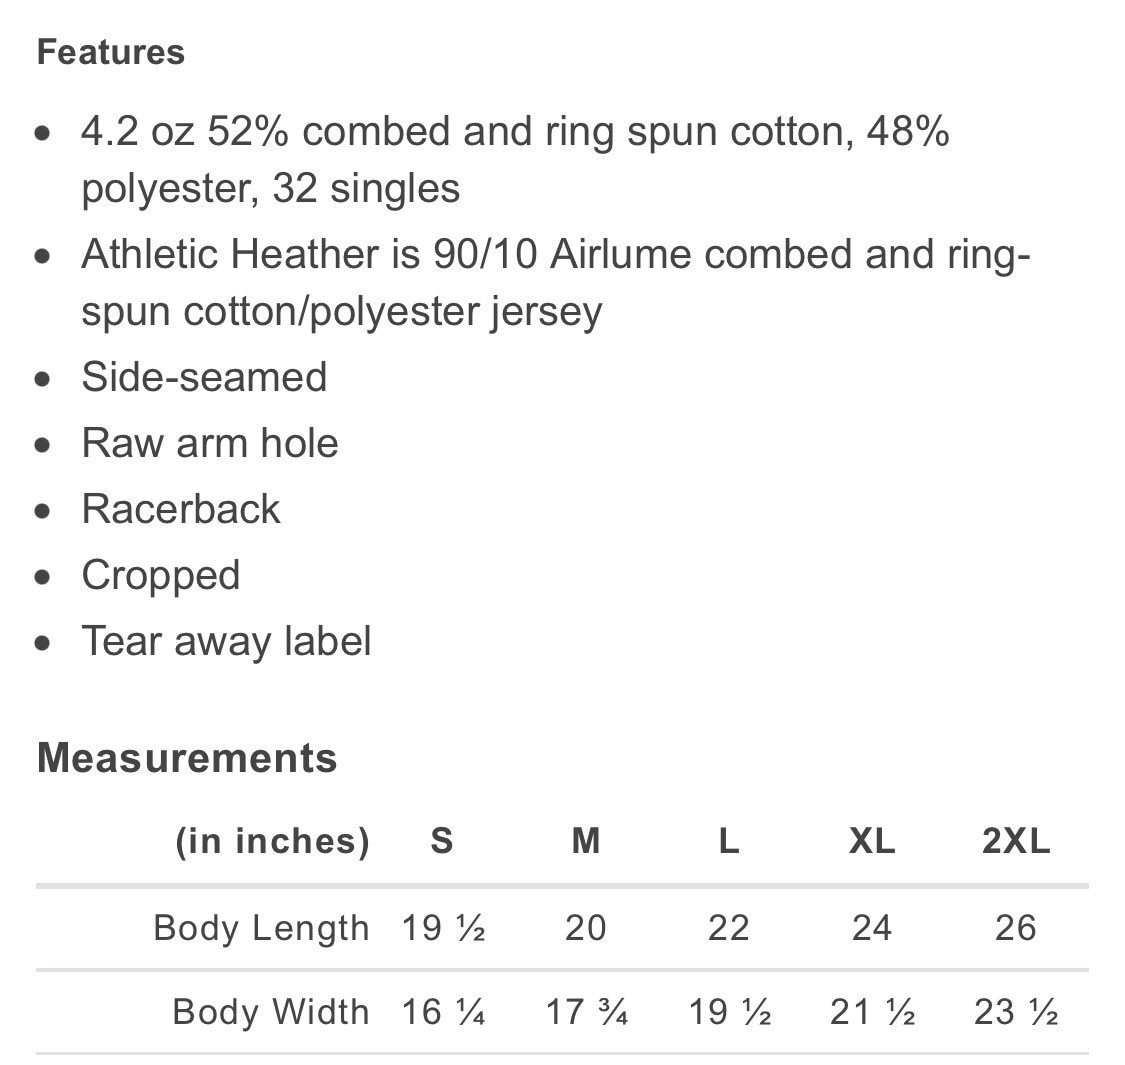Select the L size column header
Viewport: 1125px width, 1065px height.
[729, 840]
